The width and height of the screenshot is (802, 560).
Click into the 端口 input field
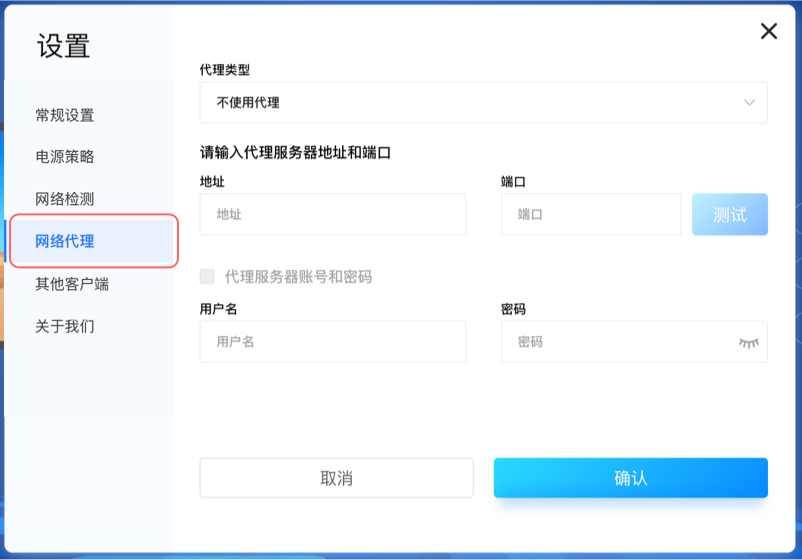coord(590,214)
